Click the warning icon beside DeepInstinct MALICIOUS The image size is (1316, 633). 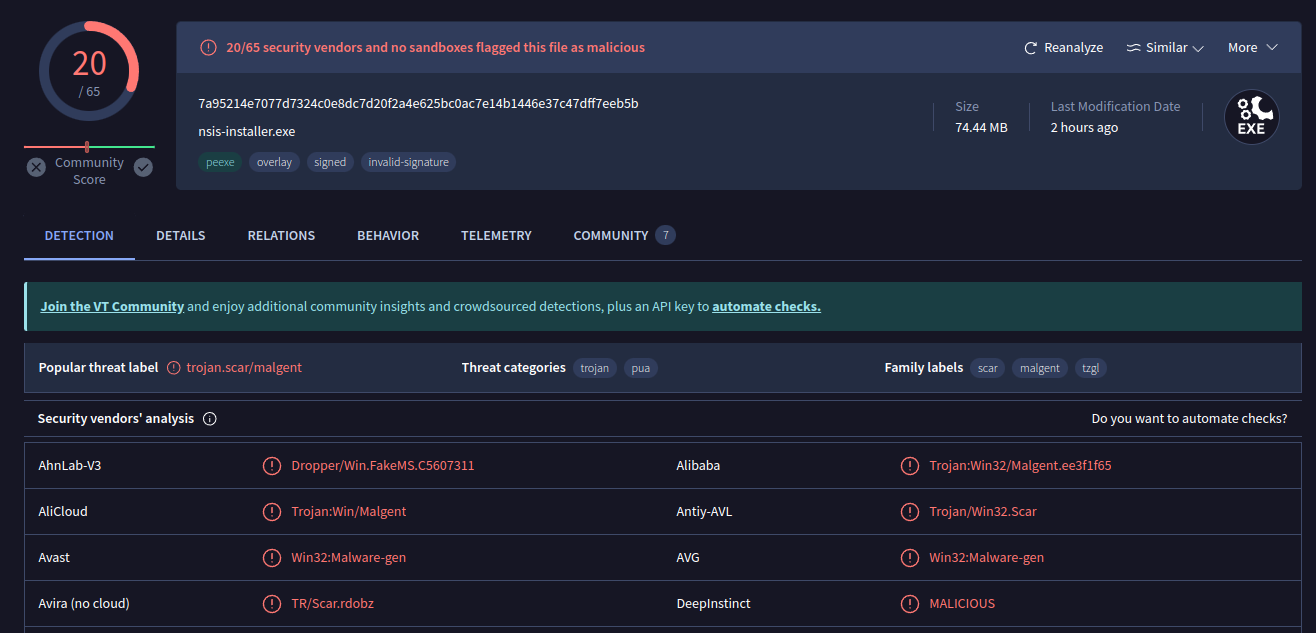(909, 604)
